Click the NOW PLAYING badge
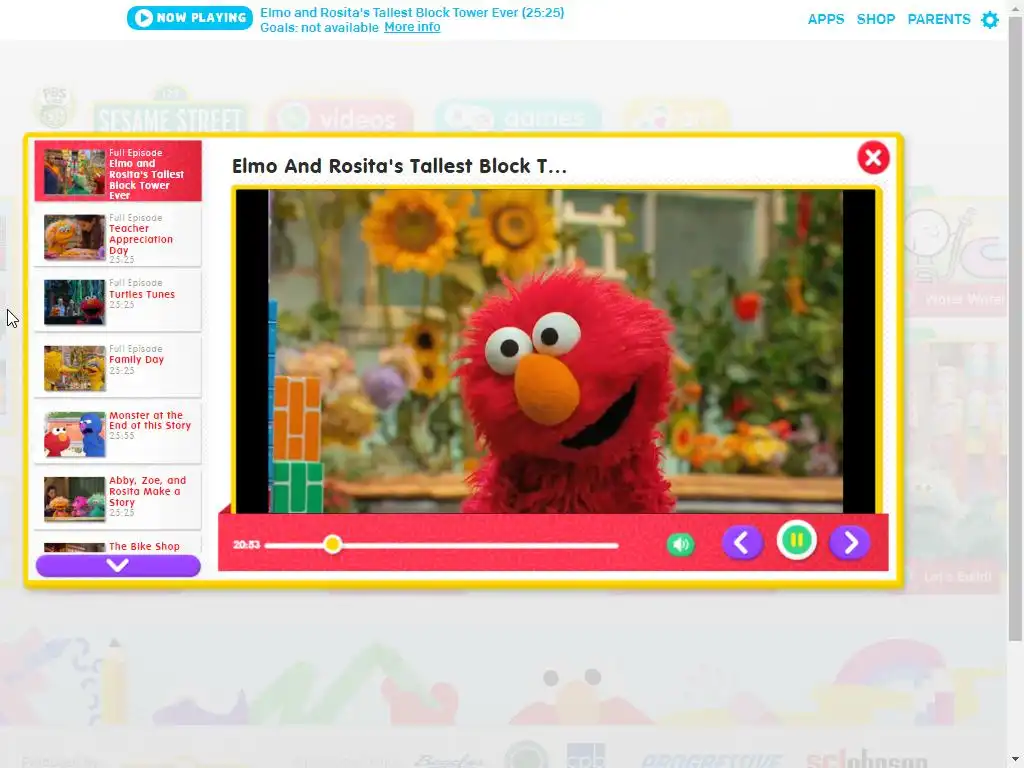 [x=190, y=18]
